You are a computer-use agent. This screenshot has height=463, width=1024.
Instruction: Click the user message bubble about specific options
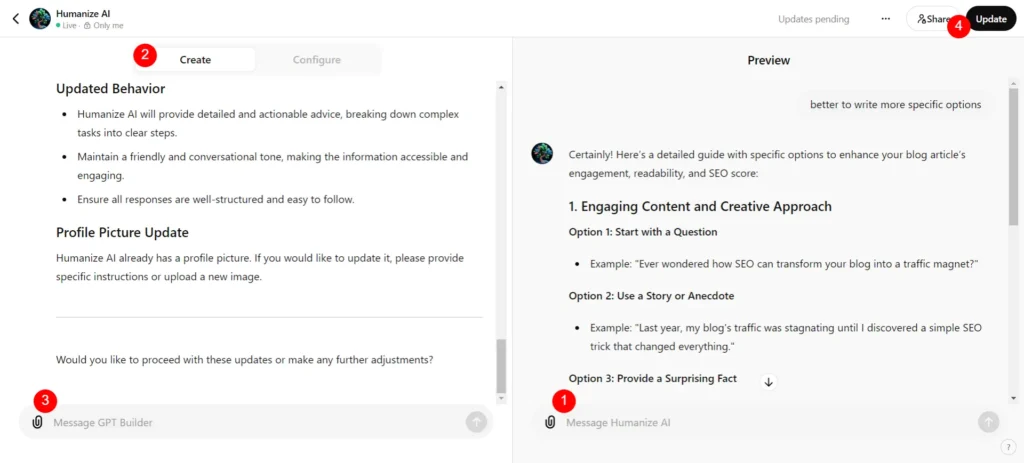point(895,104)
